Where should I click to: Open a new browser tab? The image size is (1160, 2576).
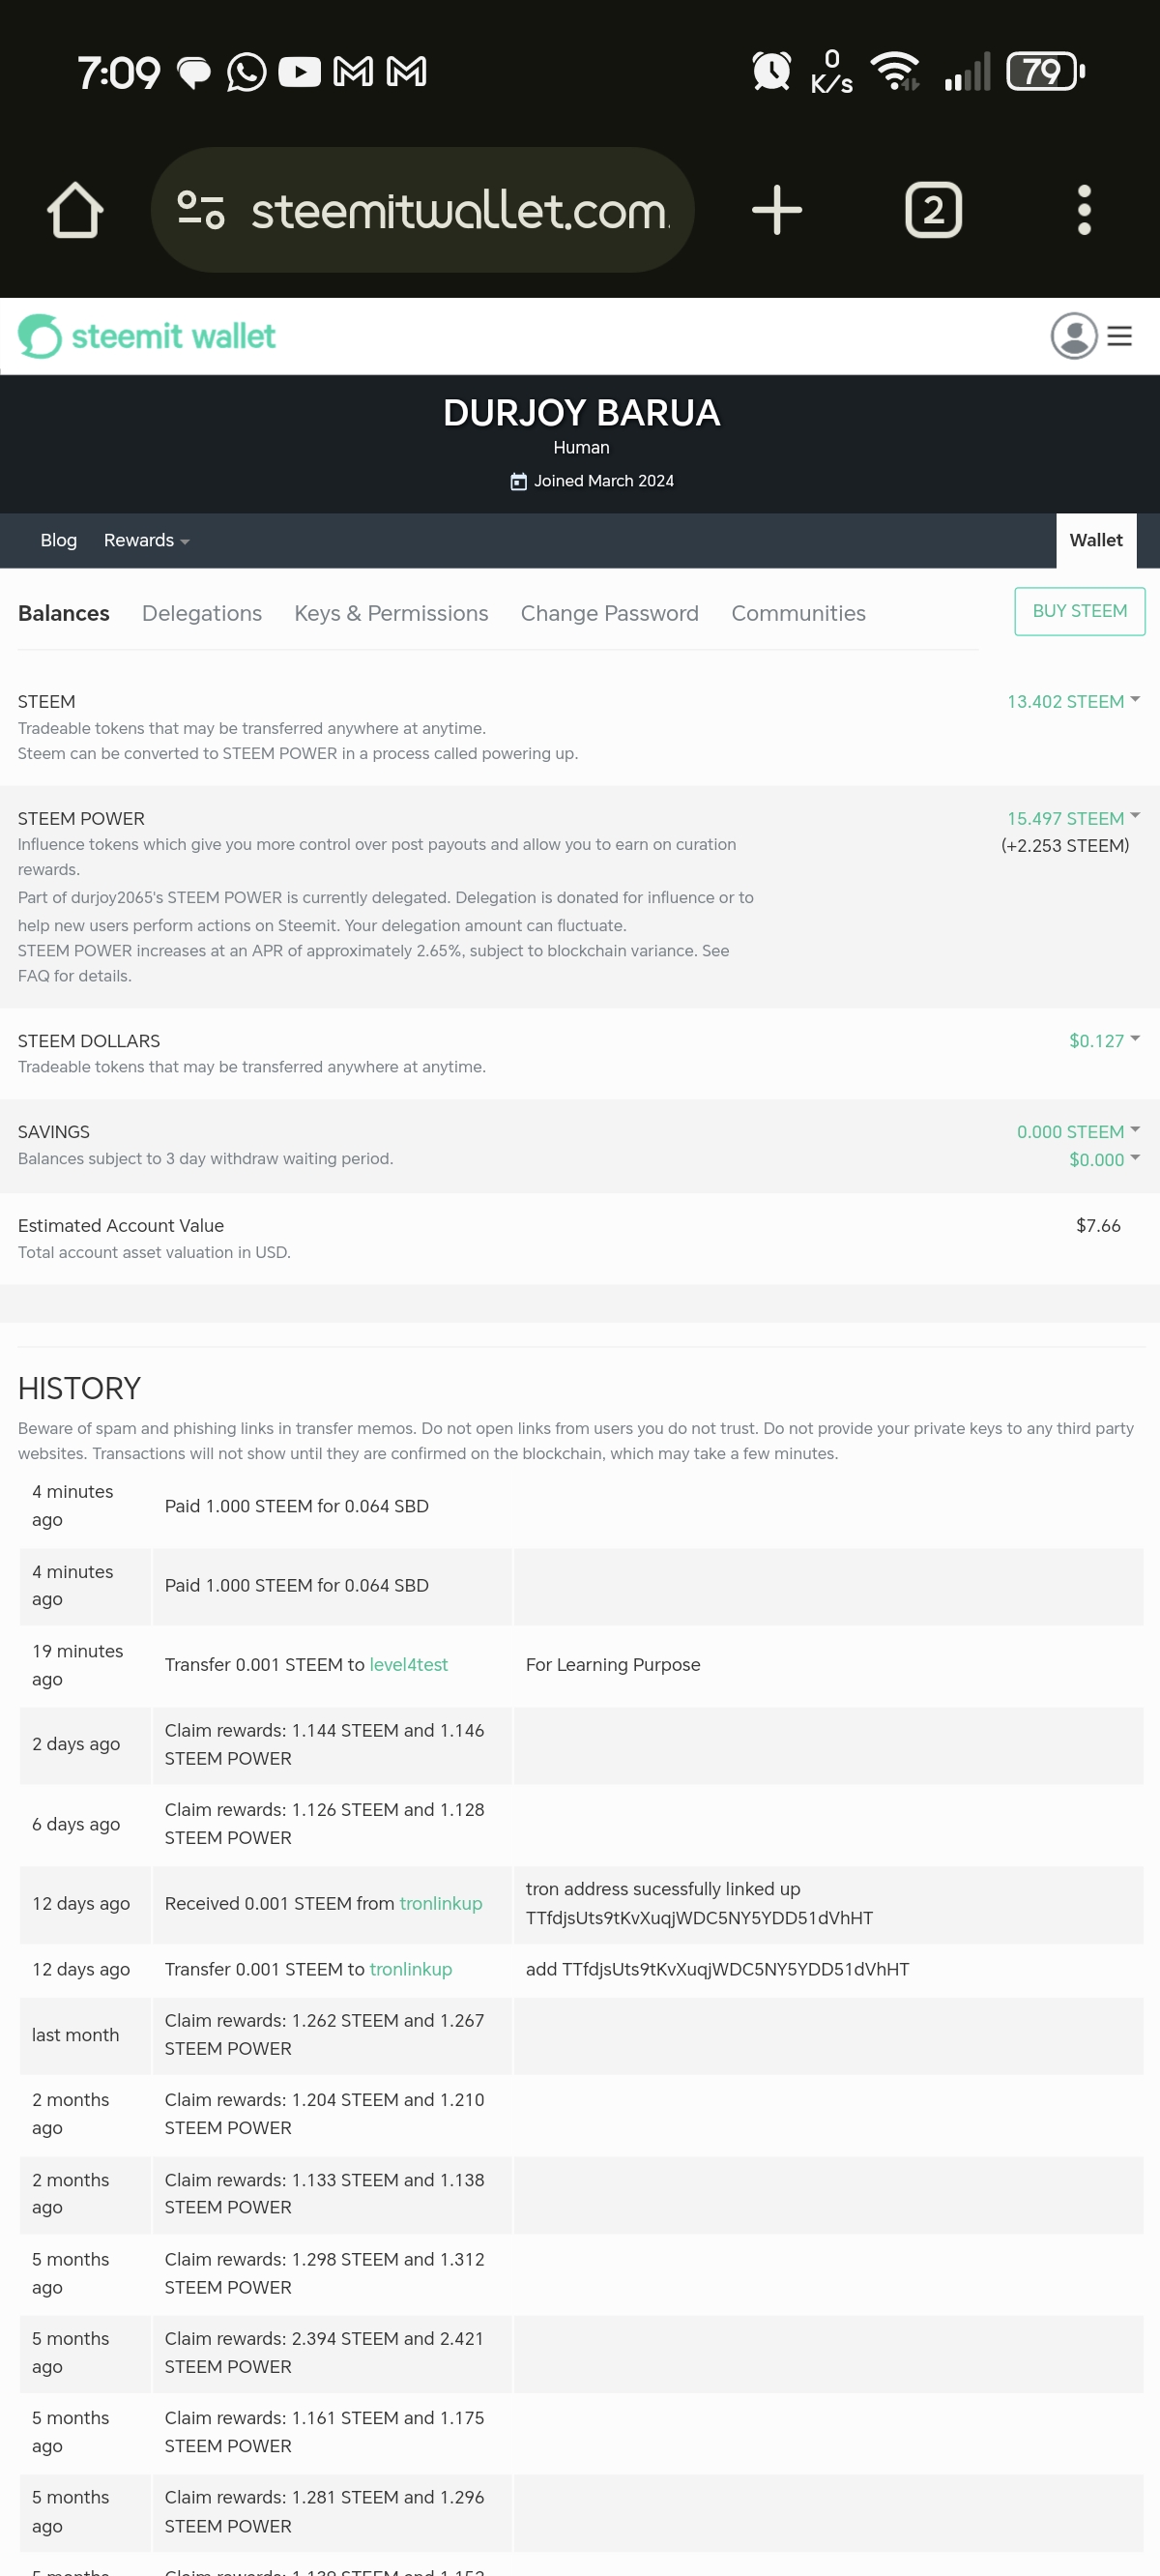[776, 210]
